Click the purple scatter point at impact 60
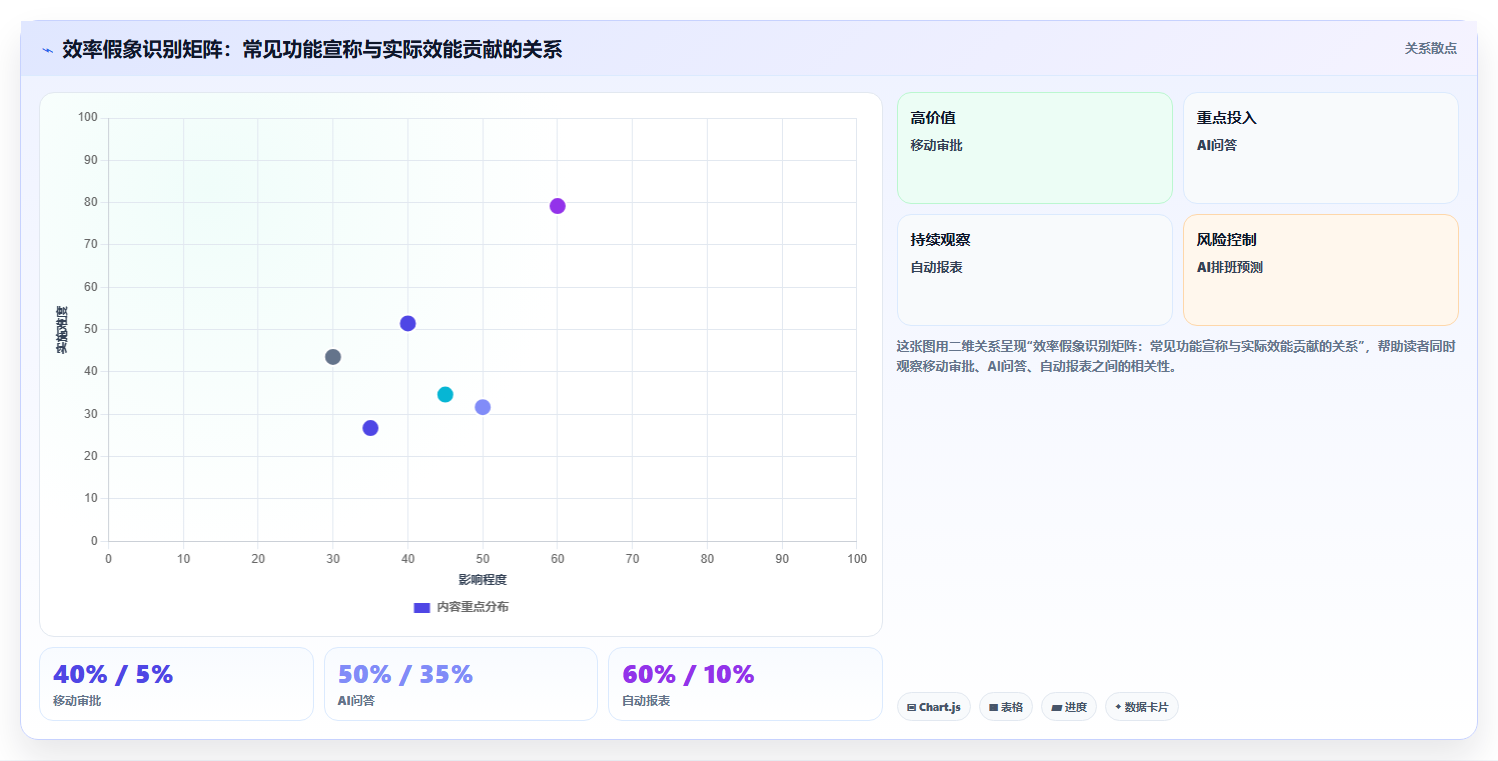This screenshot has width=1498, height=761. tap(557, 206)
